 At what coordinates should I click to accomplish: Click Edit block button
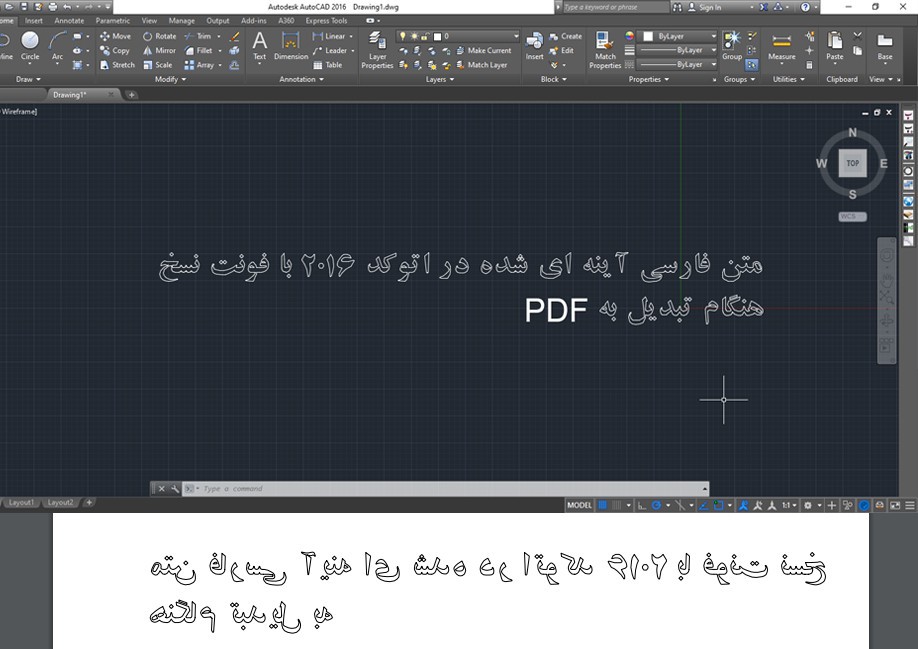561,51
